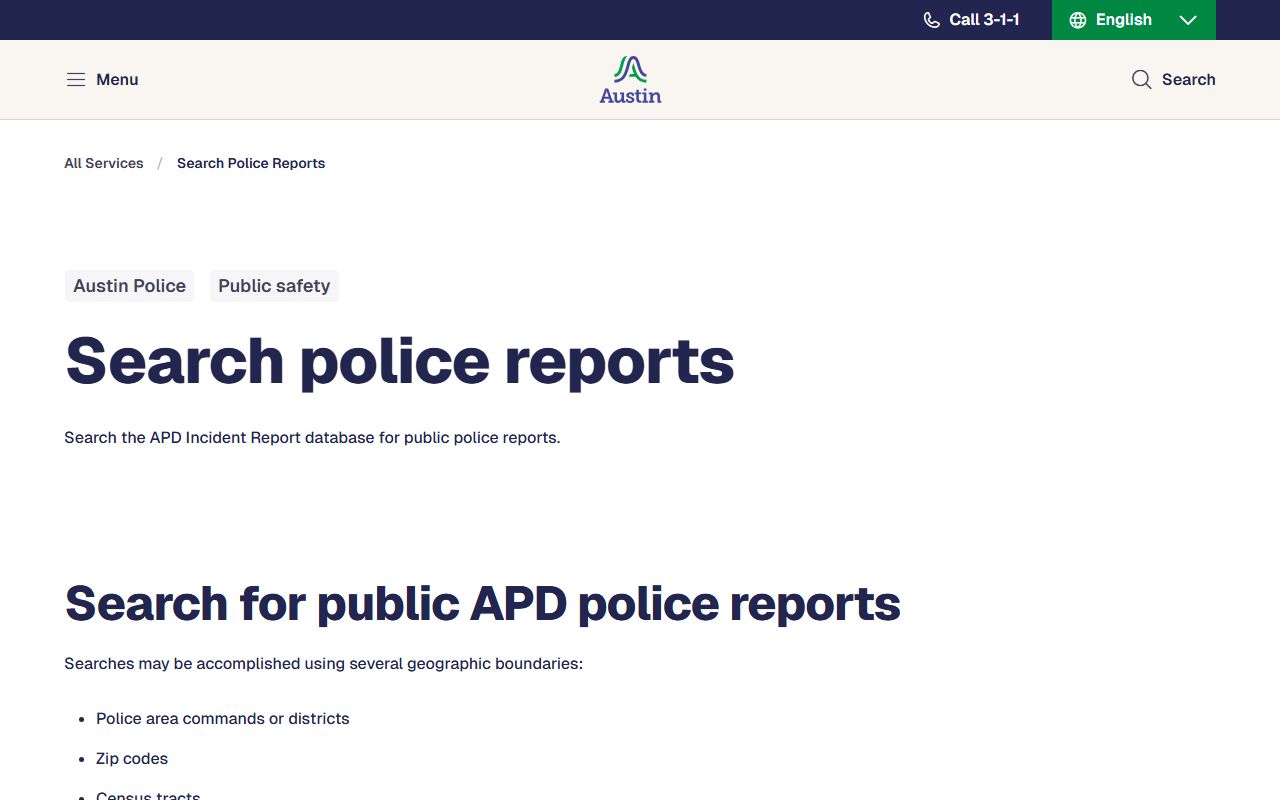Click the Austin city logo

click(630, 80)
